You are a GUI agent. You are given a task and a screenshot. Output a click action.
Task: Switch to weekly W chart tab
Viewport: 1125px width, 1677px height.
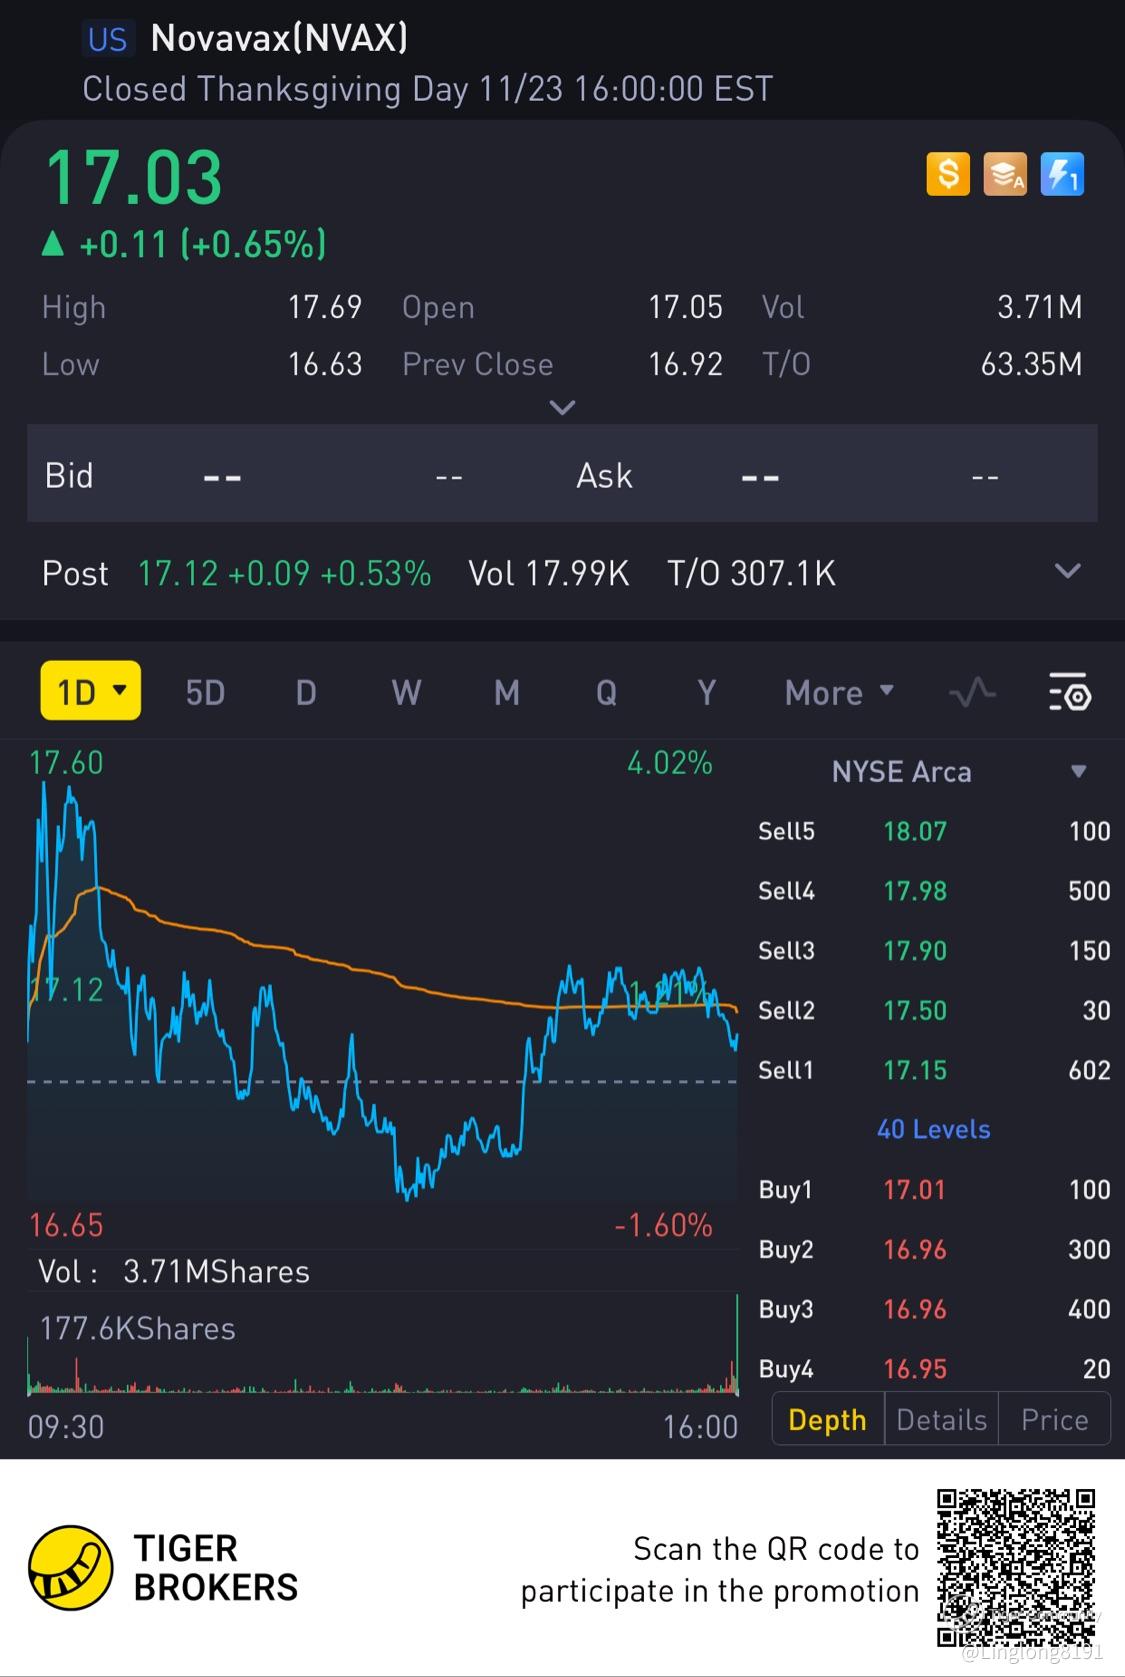406,692
